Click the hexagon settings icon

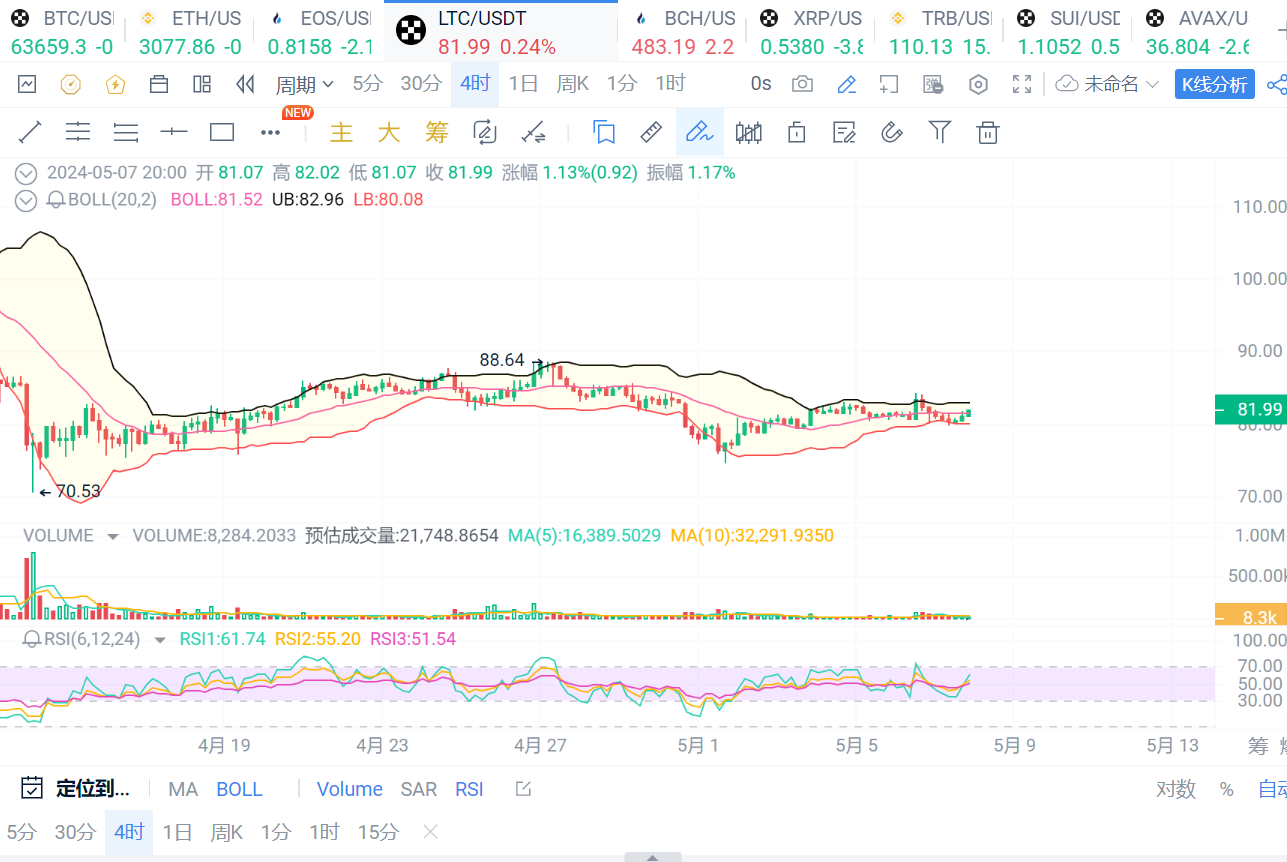[979, 84]
